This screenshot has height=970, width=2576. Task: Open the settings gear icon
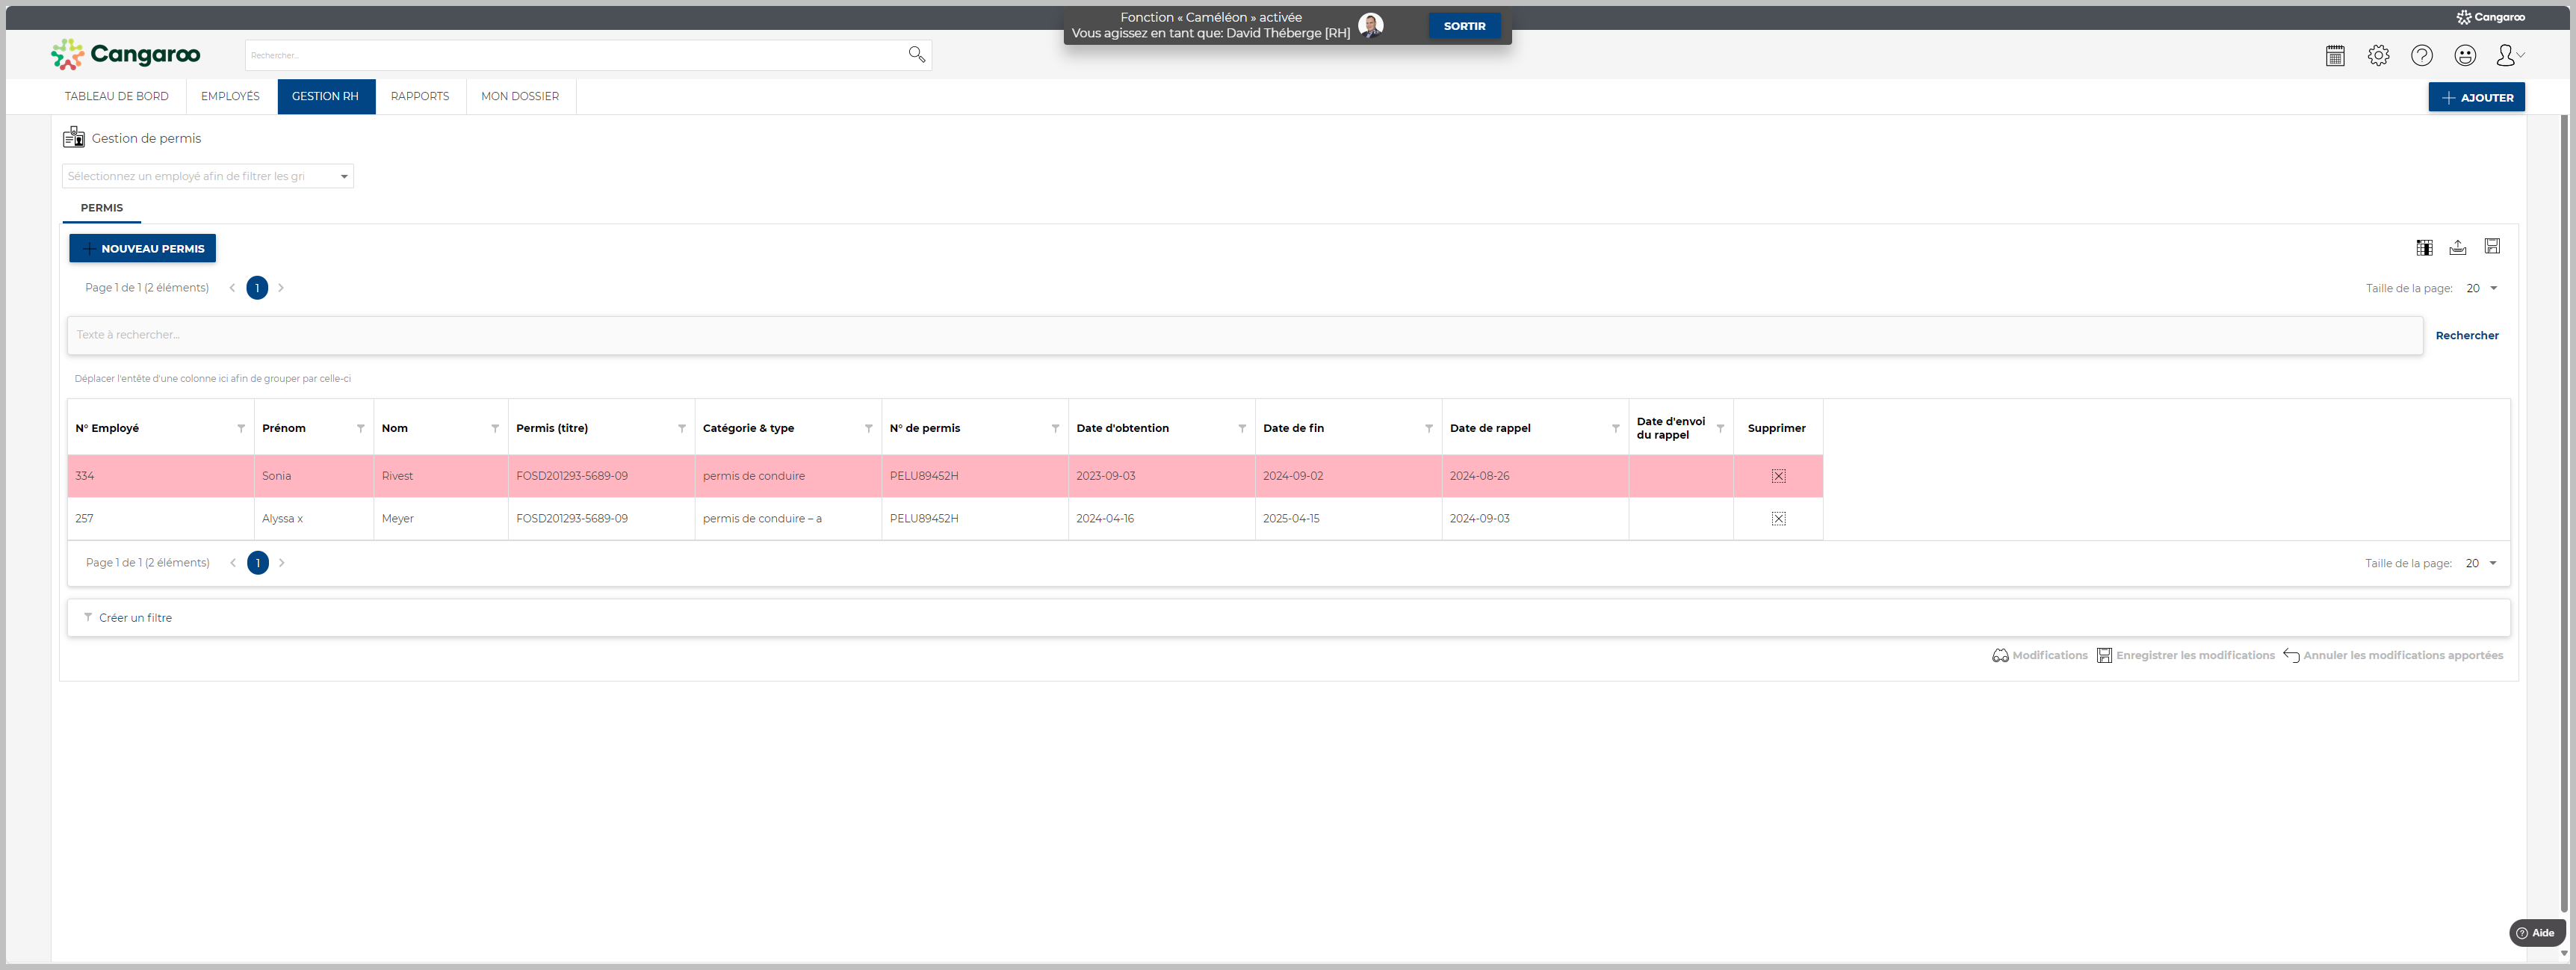click(2378, 56)
